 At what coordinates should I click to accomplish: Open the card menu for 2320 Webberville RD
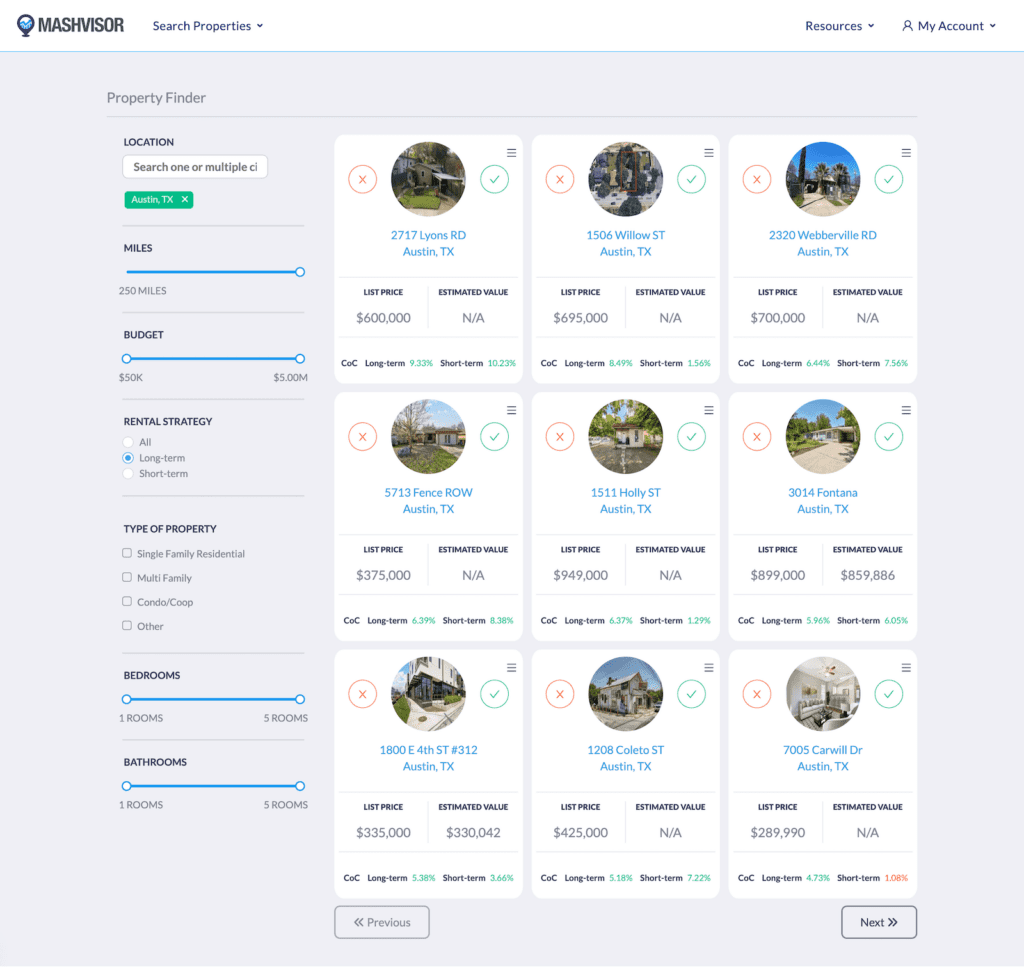(905, 152)
